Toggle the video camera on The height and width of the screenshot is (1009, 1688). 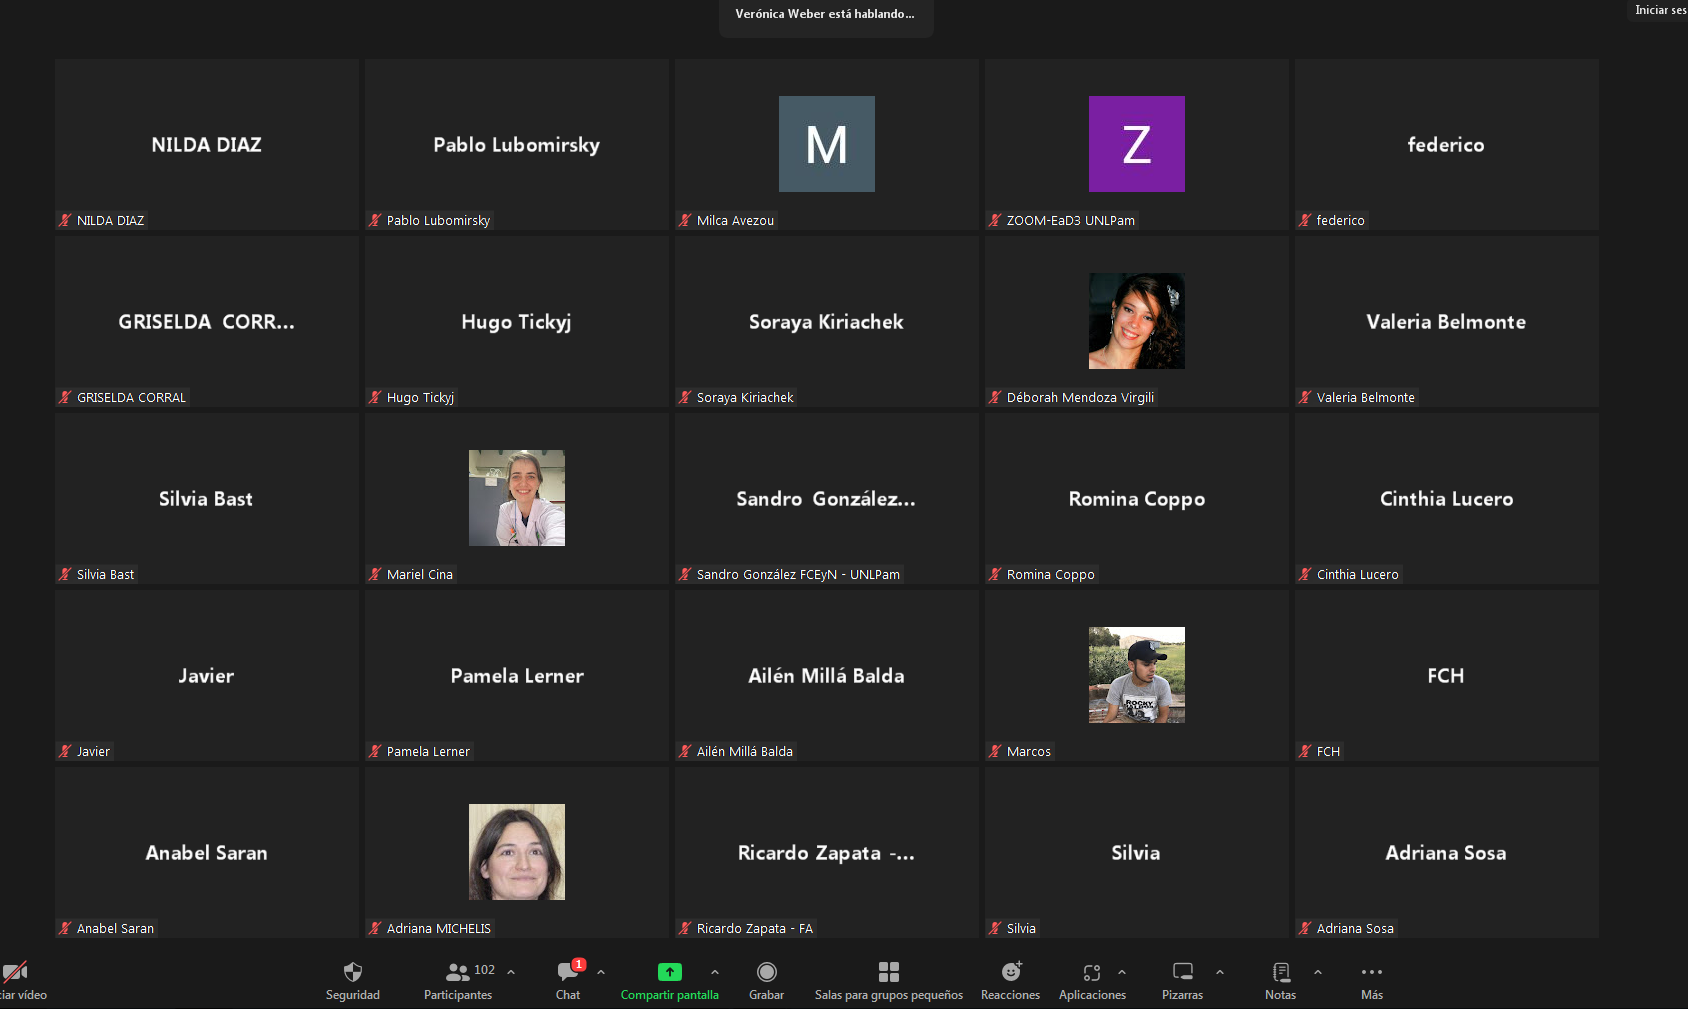(15, 972)
